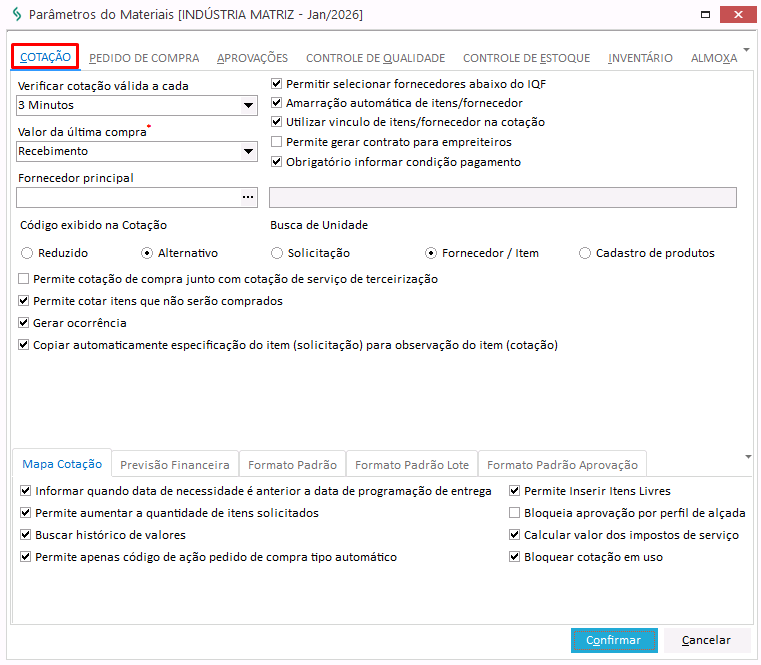The width and height of the screenshot is (761, 665).
Task: Confirm the parameter changes
Action: 614,640
